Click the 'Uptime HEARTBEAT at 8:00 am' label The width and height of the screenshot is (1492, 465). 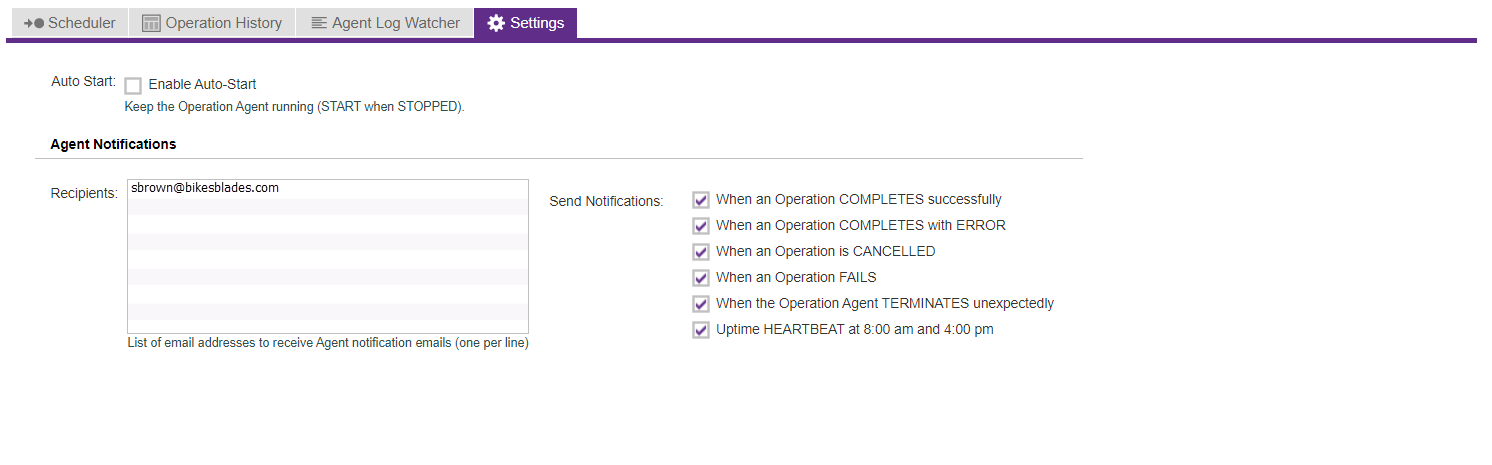pyautogui.click(x=854, y=329)
